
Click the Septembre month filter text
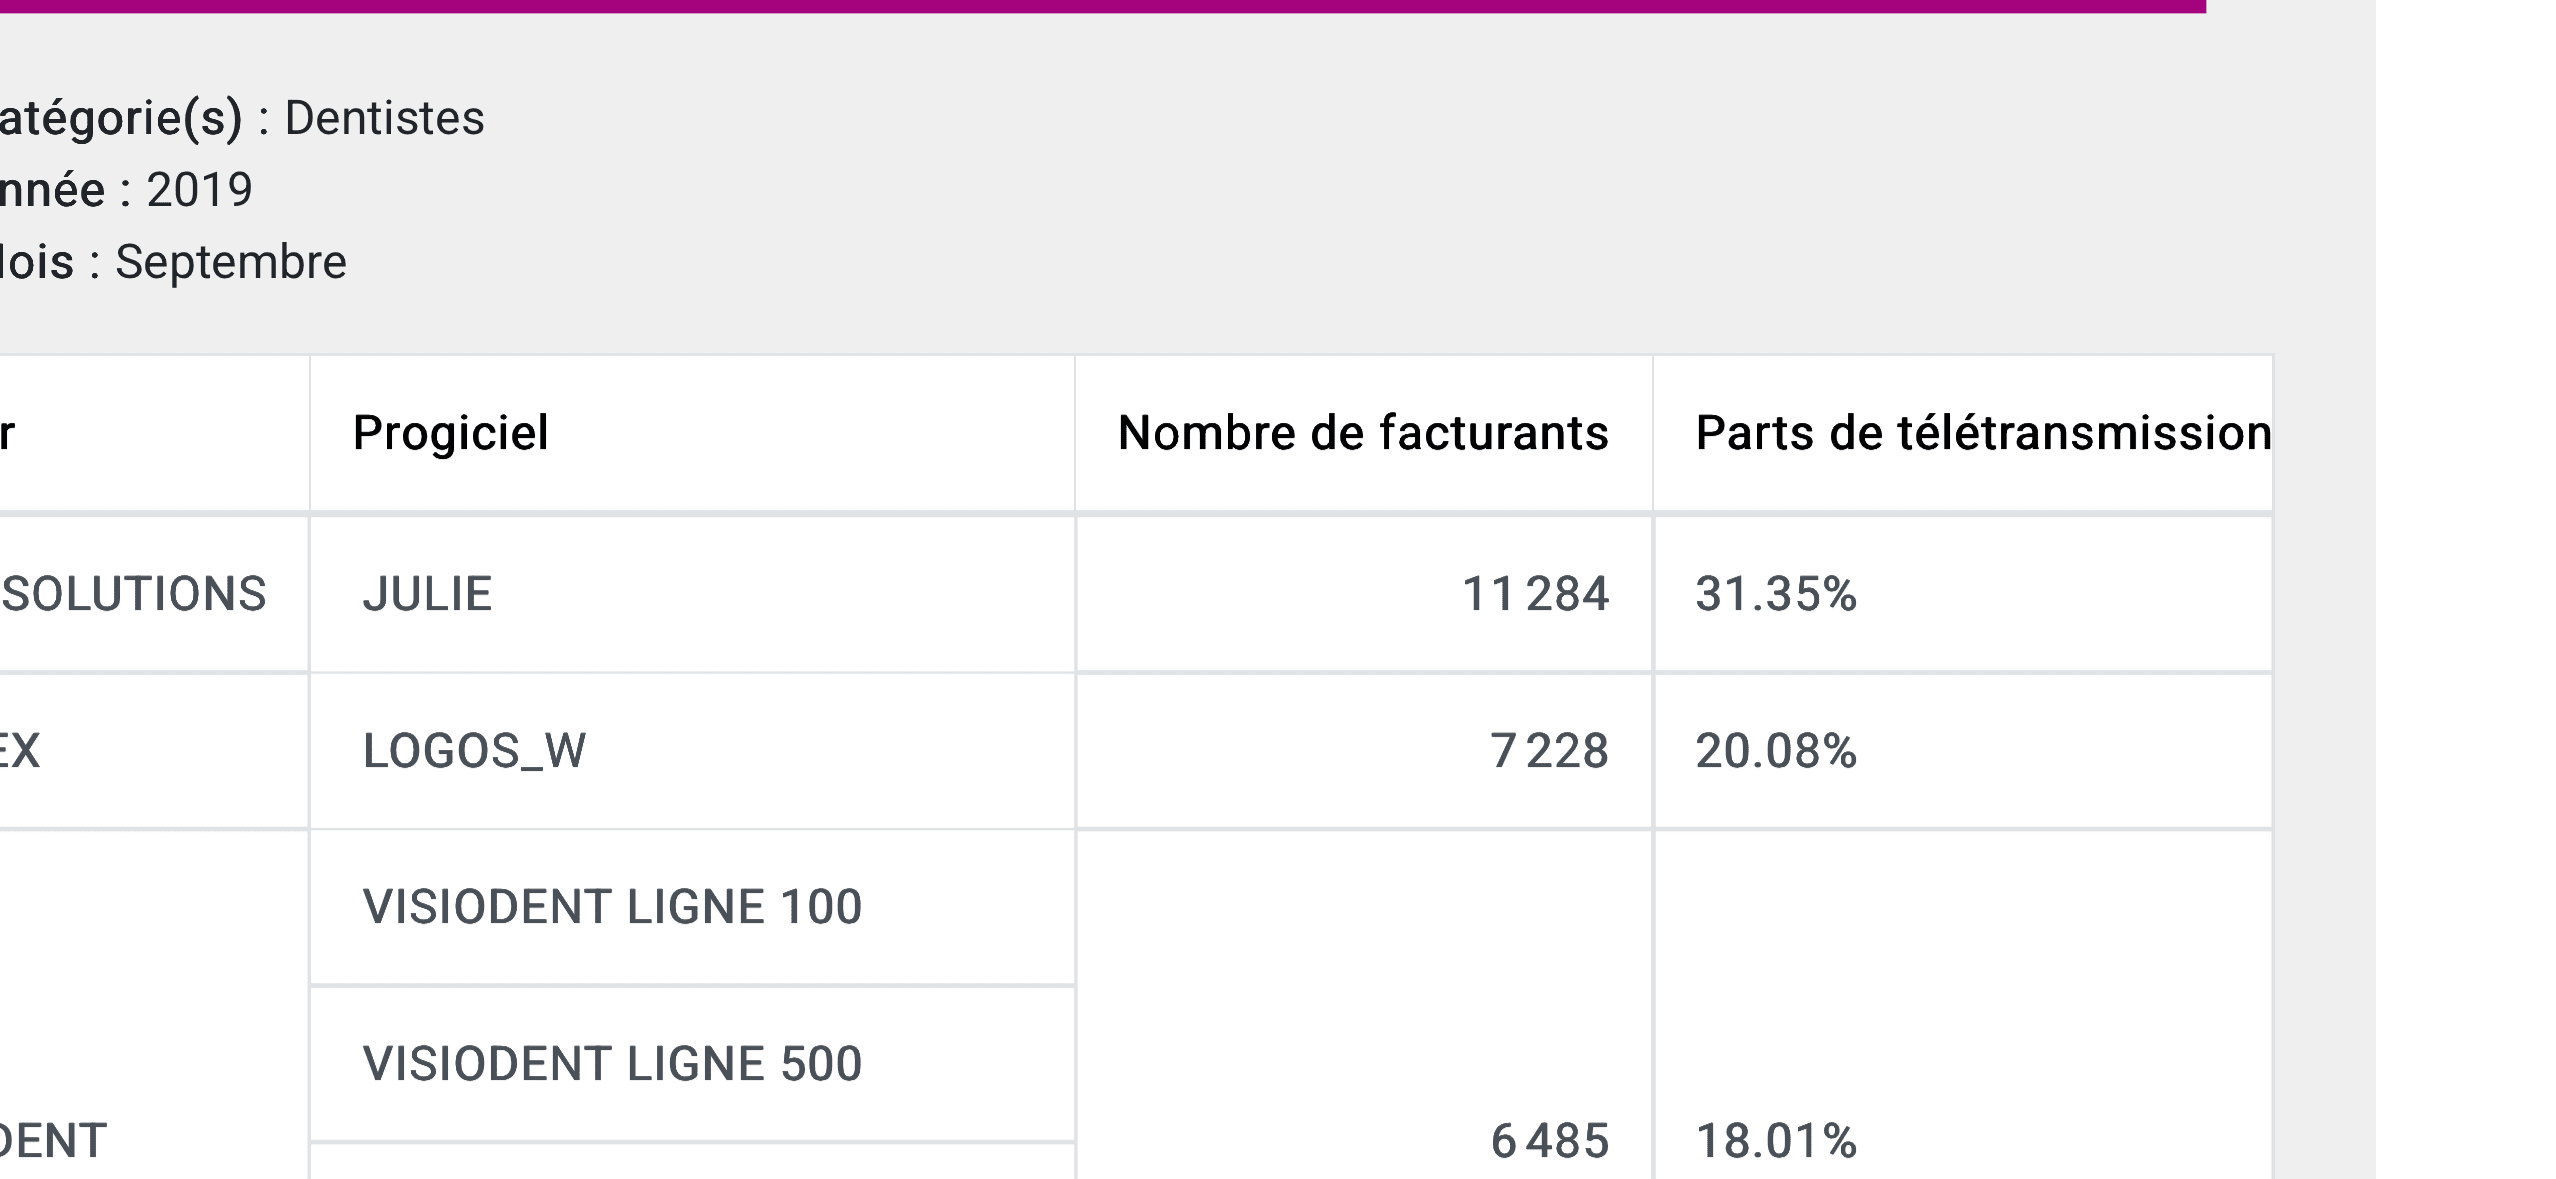[230, 262]
